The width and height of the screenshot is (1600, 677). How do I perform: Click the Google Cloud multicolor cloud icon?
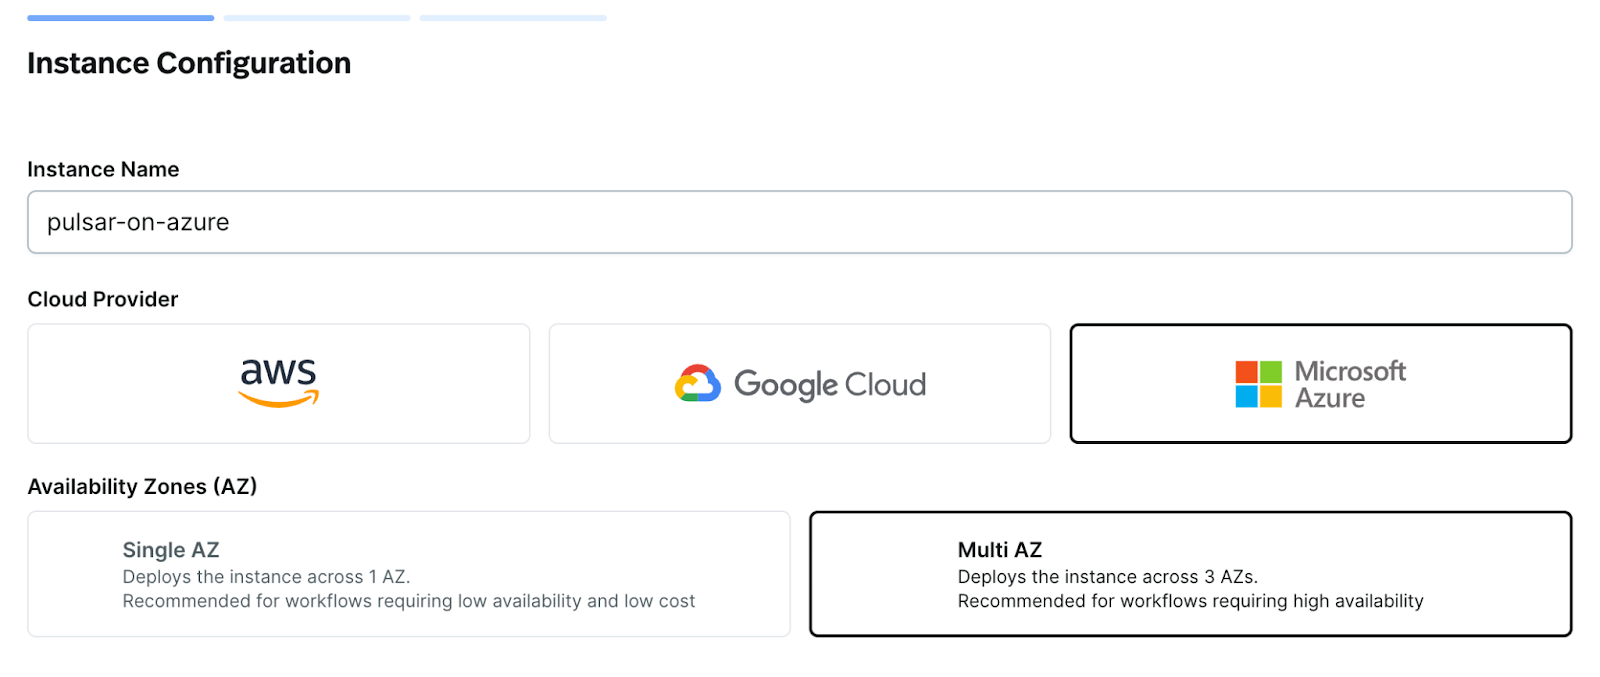coord(697,383)
